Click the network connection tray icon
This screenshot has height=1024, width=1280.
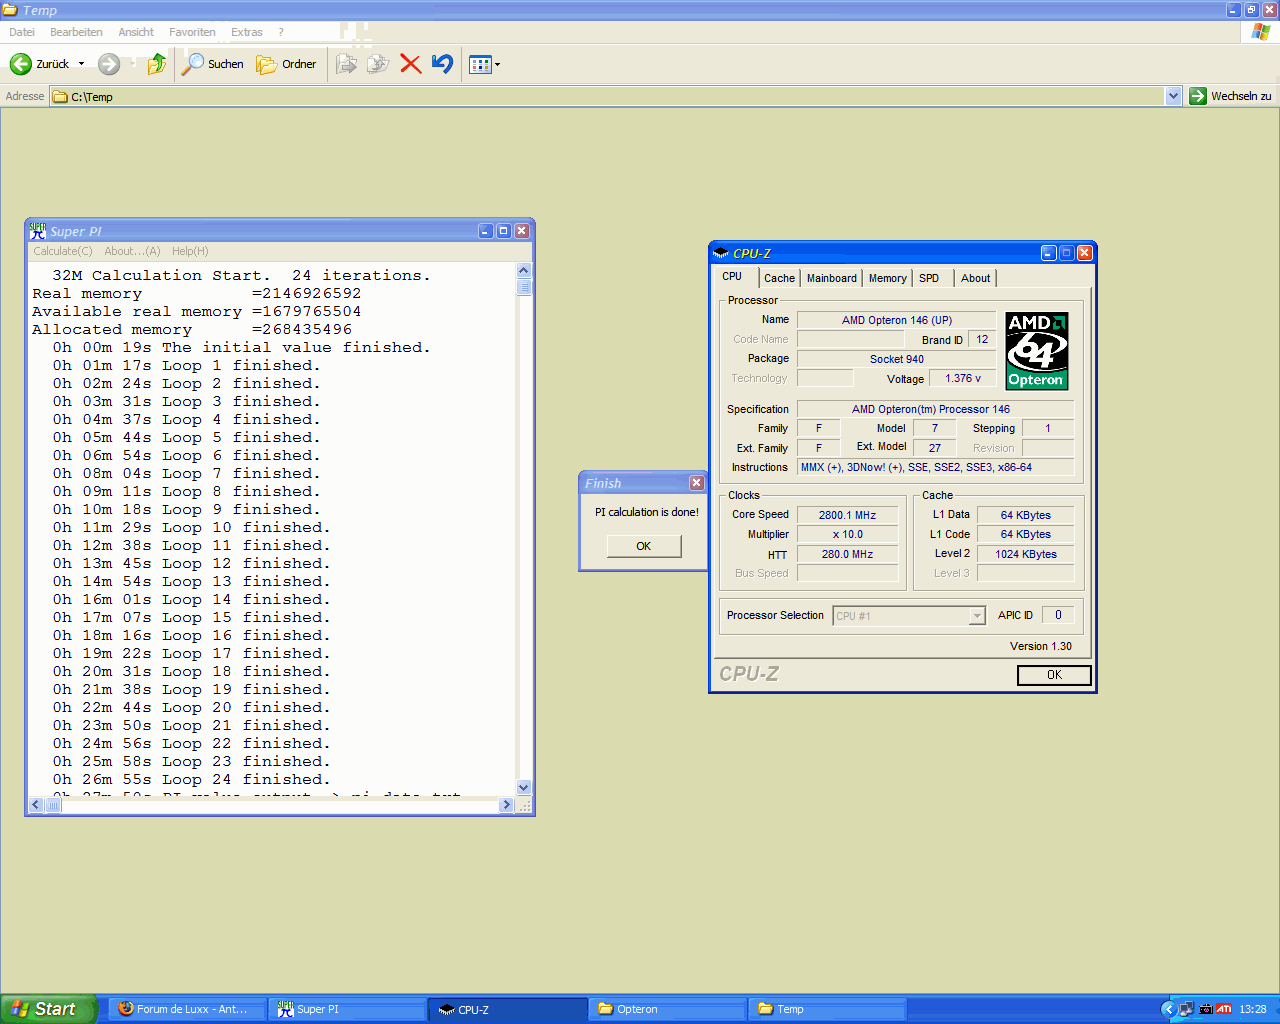point(1187,1009)
